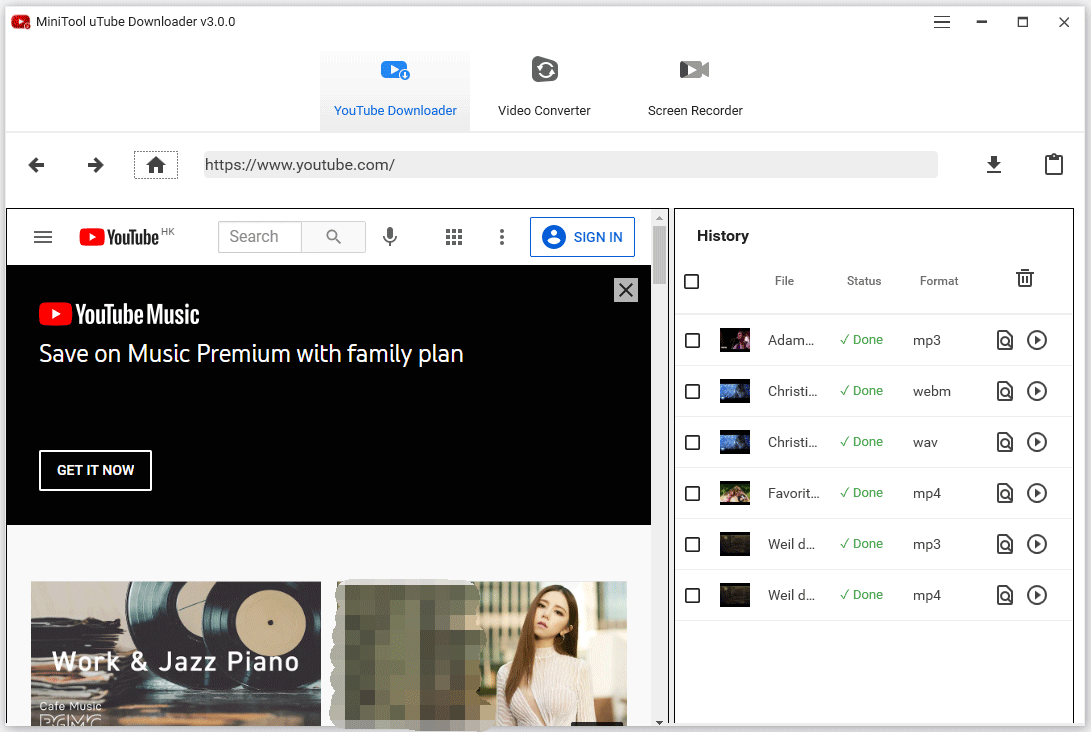This screenshot has width=1091, height=732.
Task: Click Done status in Adam row
Action: point(861,340)
